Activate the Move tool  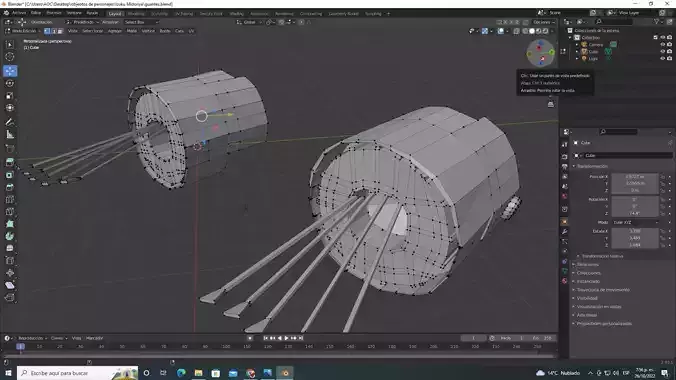[x=10, y=71]
